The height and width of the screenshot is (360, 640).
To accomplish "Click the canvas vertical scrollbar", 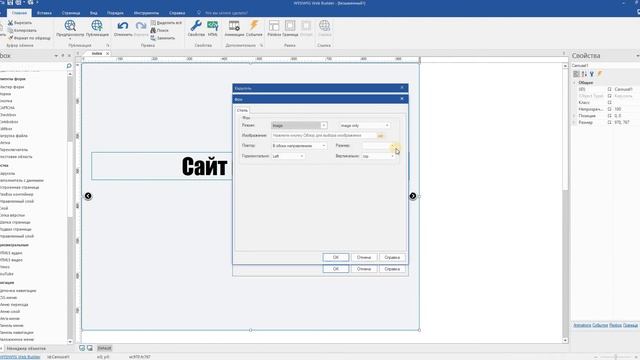I will pyautogui.click(x=565, y=203).
